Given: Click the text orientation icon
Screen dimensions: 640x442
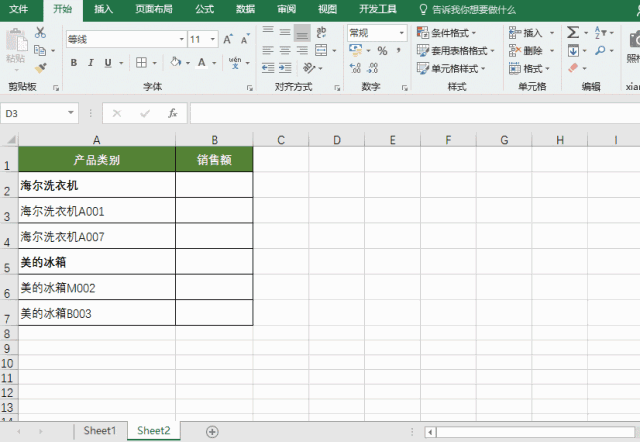Looking at the screenshot, I should (309, 68).
